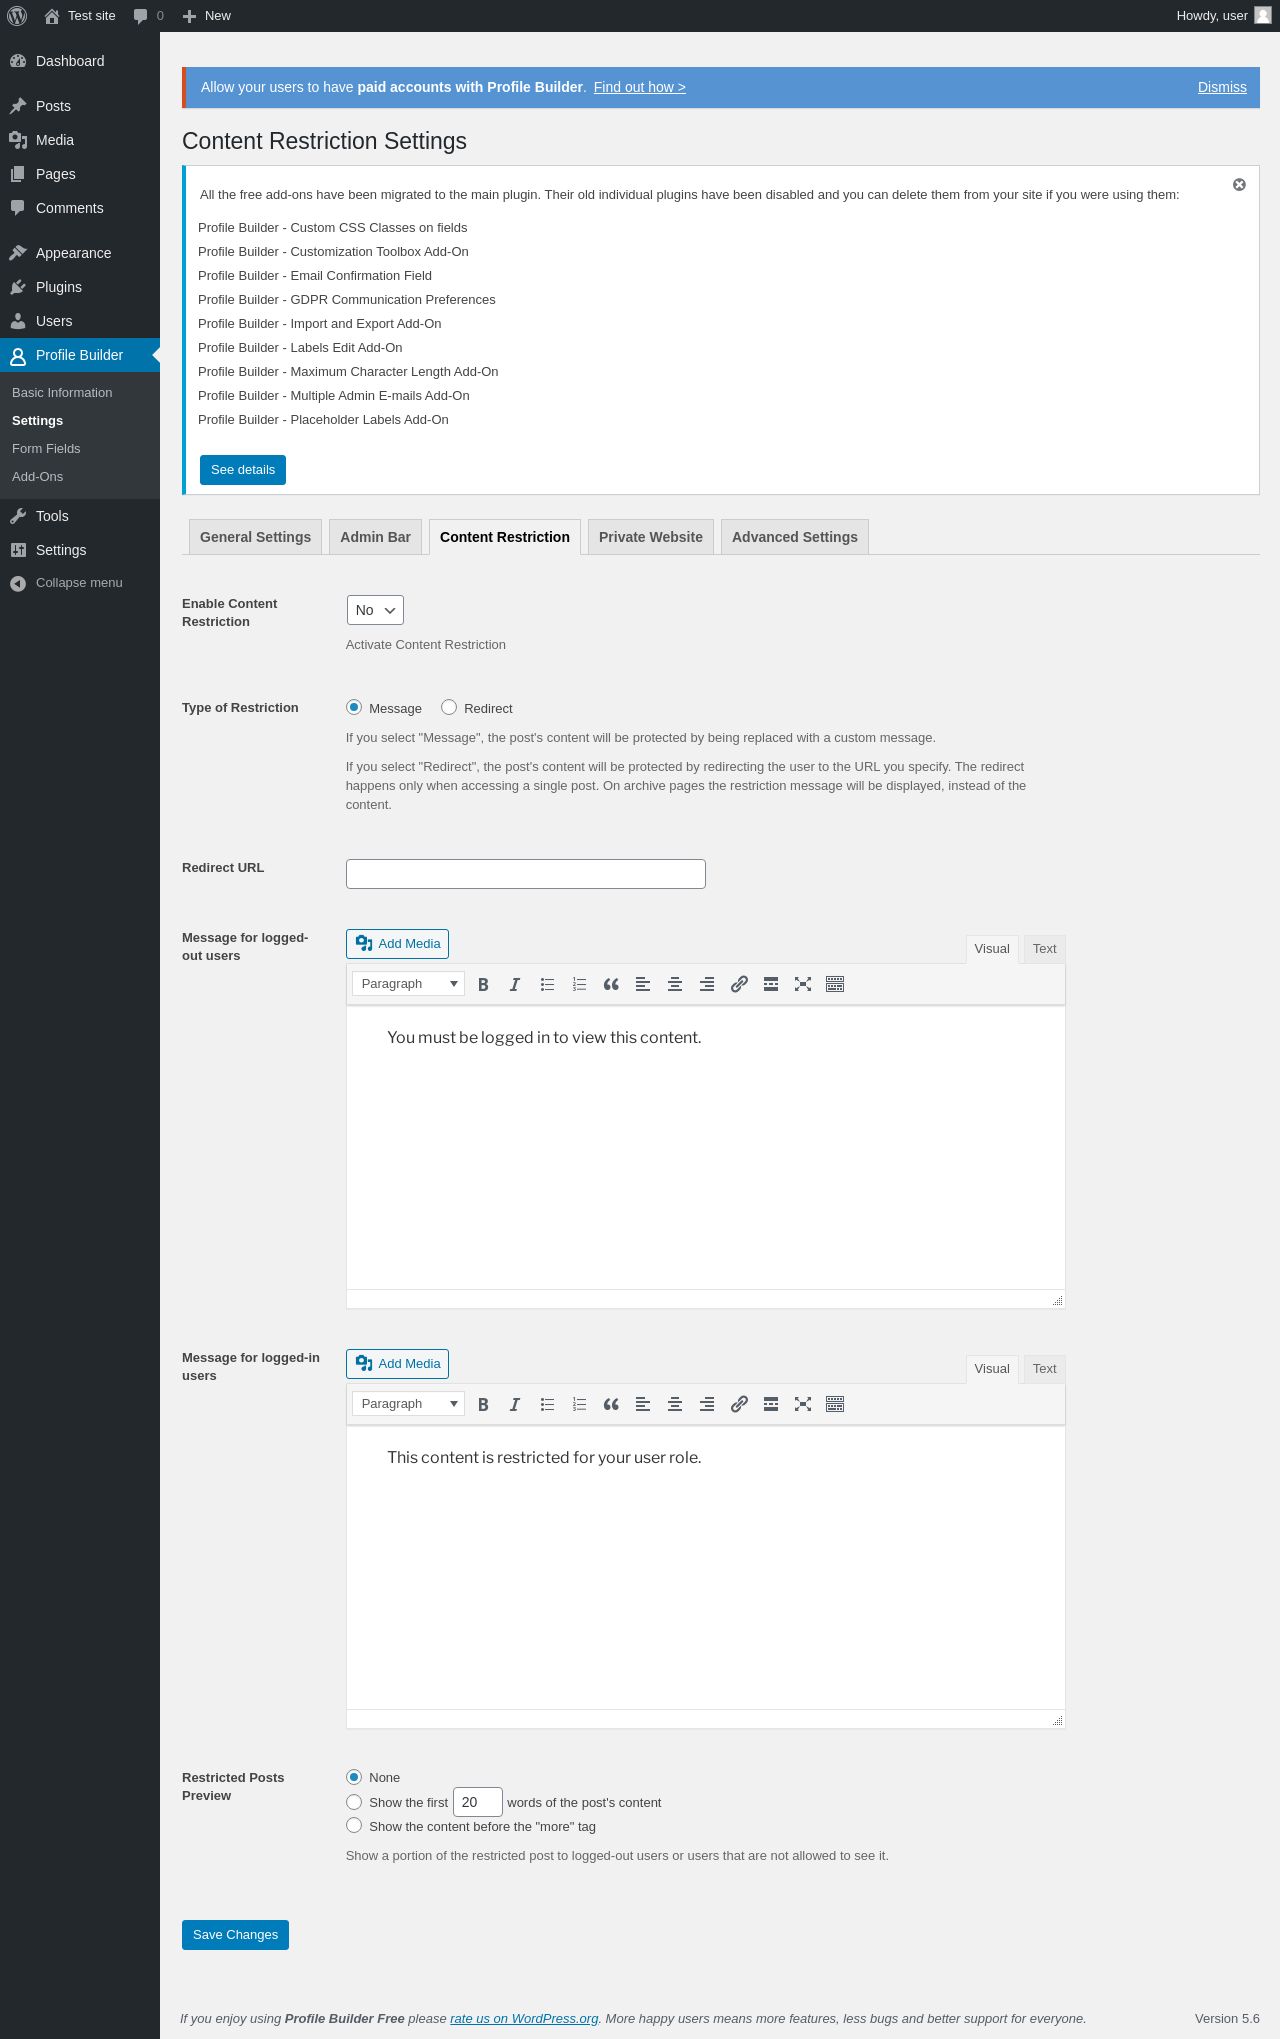Screen dimensions: 1280x2039
Task: Click the See details button
Action: [x=243, y=470]
